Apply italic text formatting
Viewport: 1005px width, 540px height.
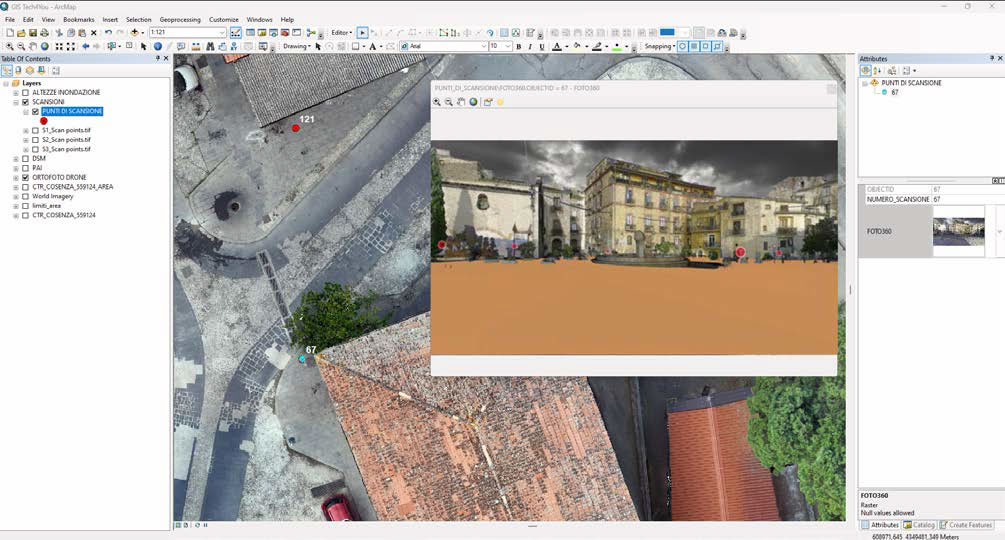(x=530, y=47)
